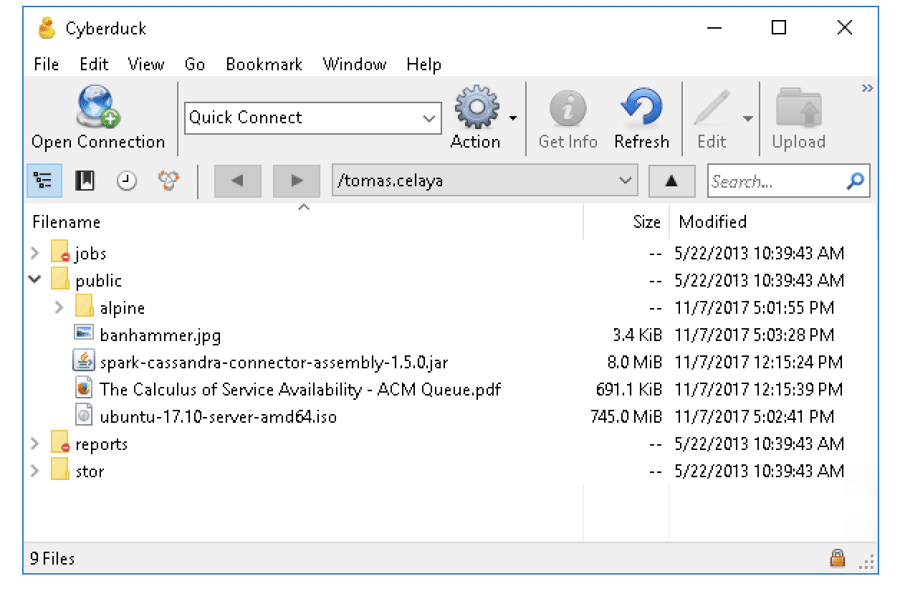The width and height of the screenshot is (900, 599).
Task: Click the stor folder icon
Action: 60,470
